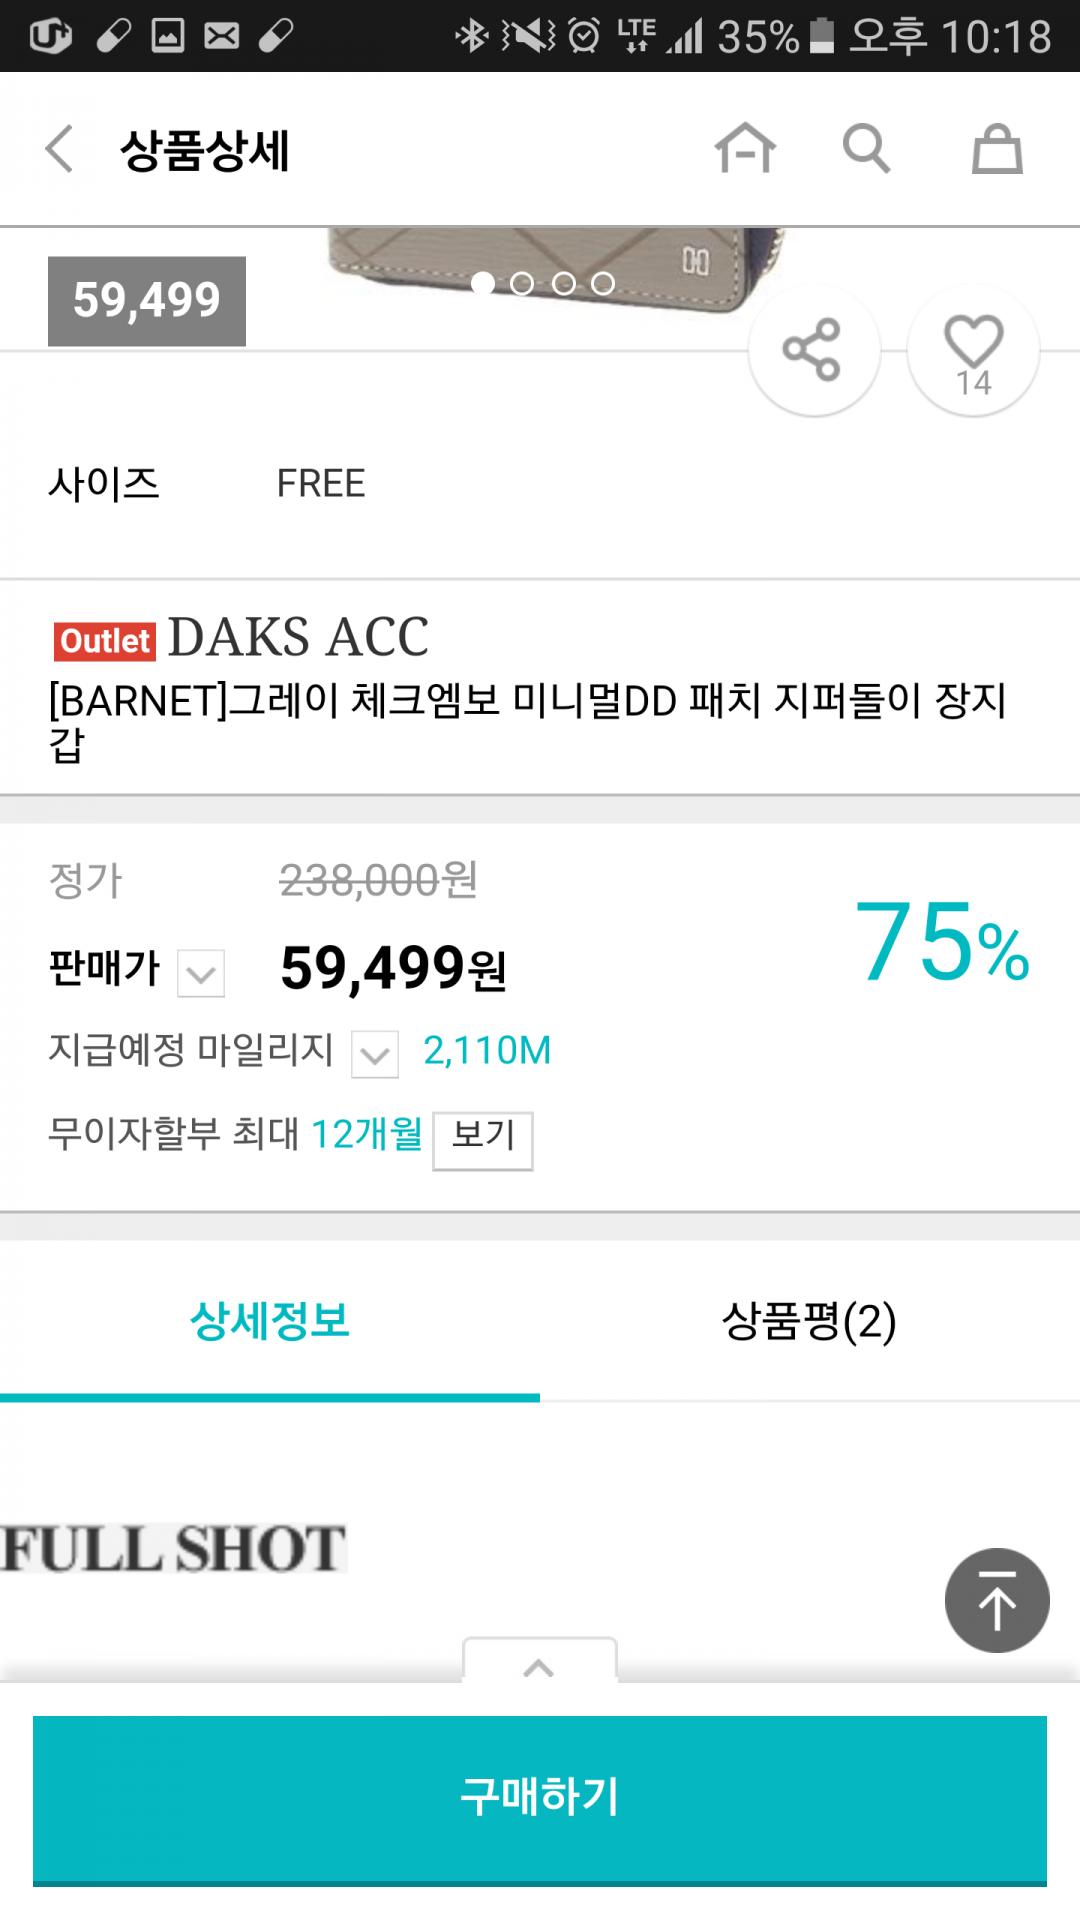Open search with magnifier icon
Image resolution: width=1080 pixels, height=1920 pixels.
click(x=866, y=149)
